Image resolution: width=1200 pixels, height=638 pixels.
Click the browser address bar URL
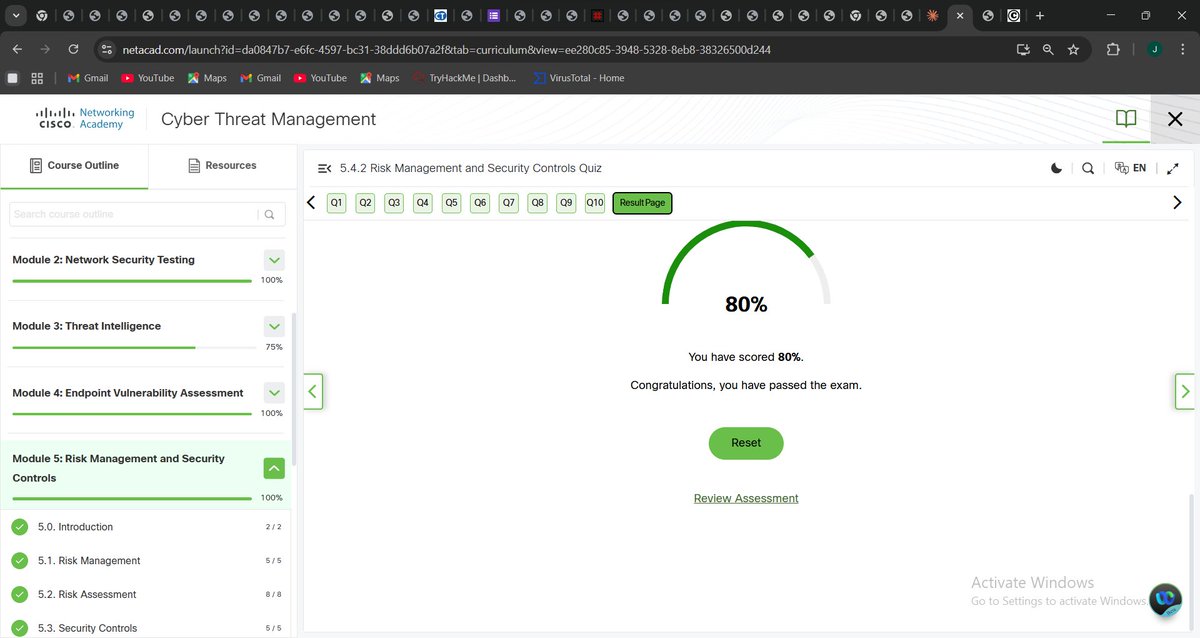(x=446, y=49)
